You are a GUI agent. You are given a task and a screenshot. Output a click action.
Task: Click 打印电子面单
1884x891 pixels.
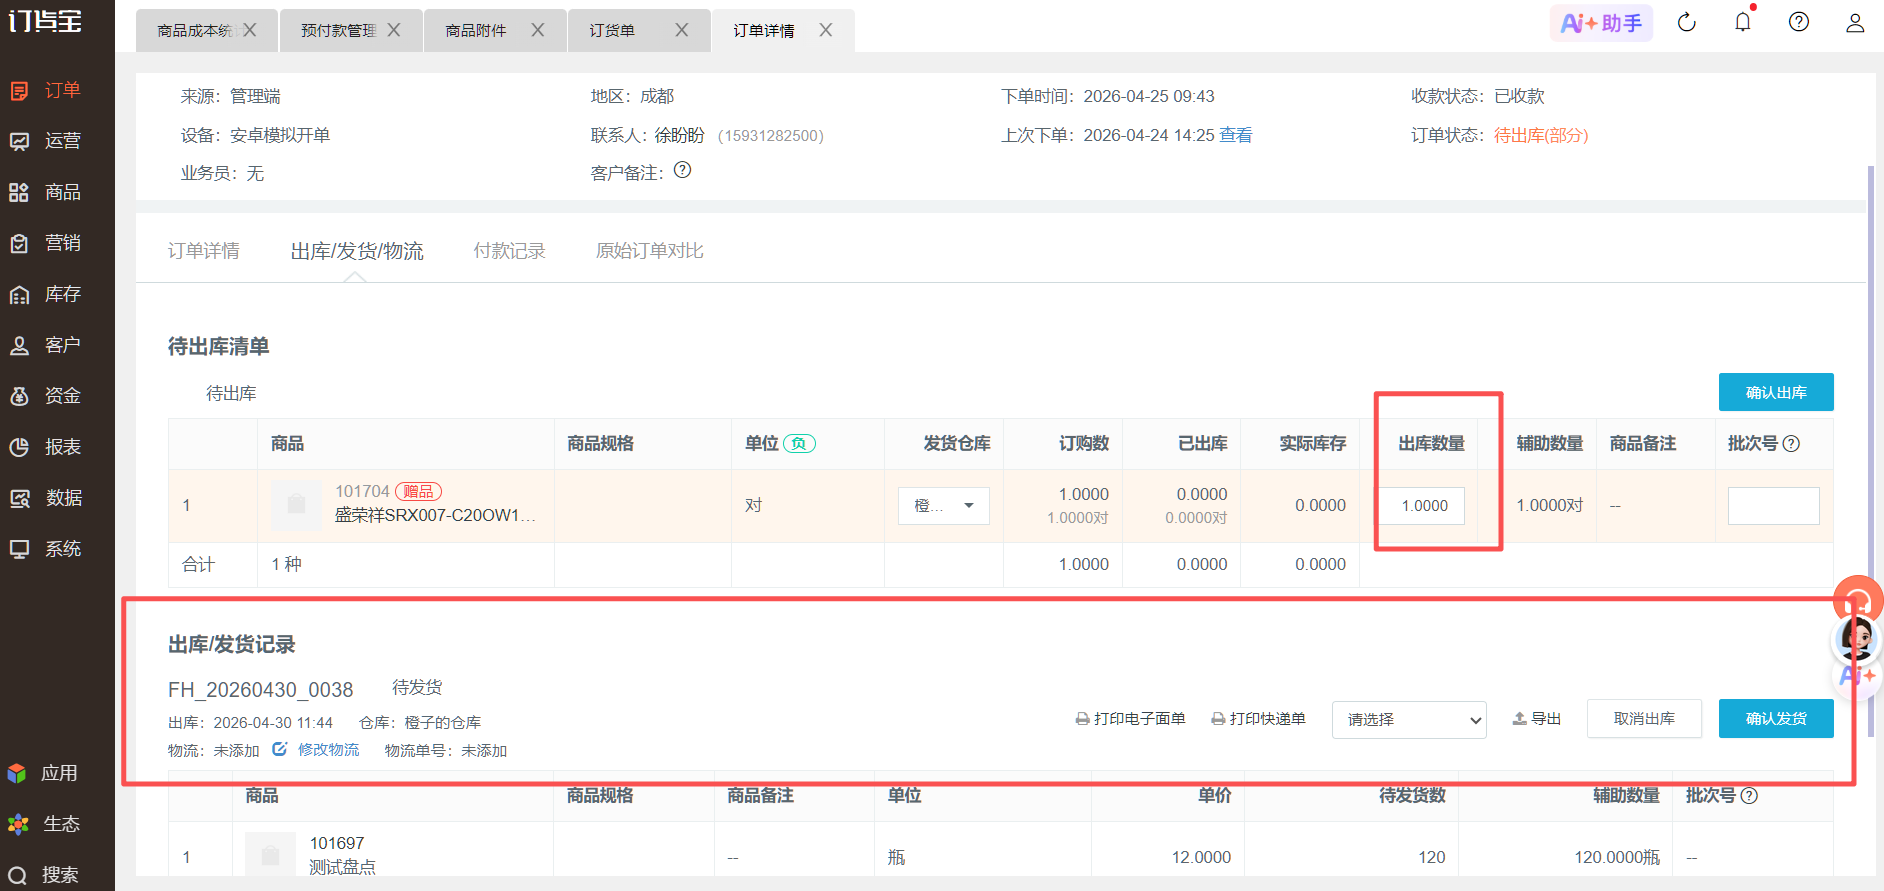pyautogui.click(x=1130, y=719)
